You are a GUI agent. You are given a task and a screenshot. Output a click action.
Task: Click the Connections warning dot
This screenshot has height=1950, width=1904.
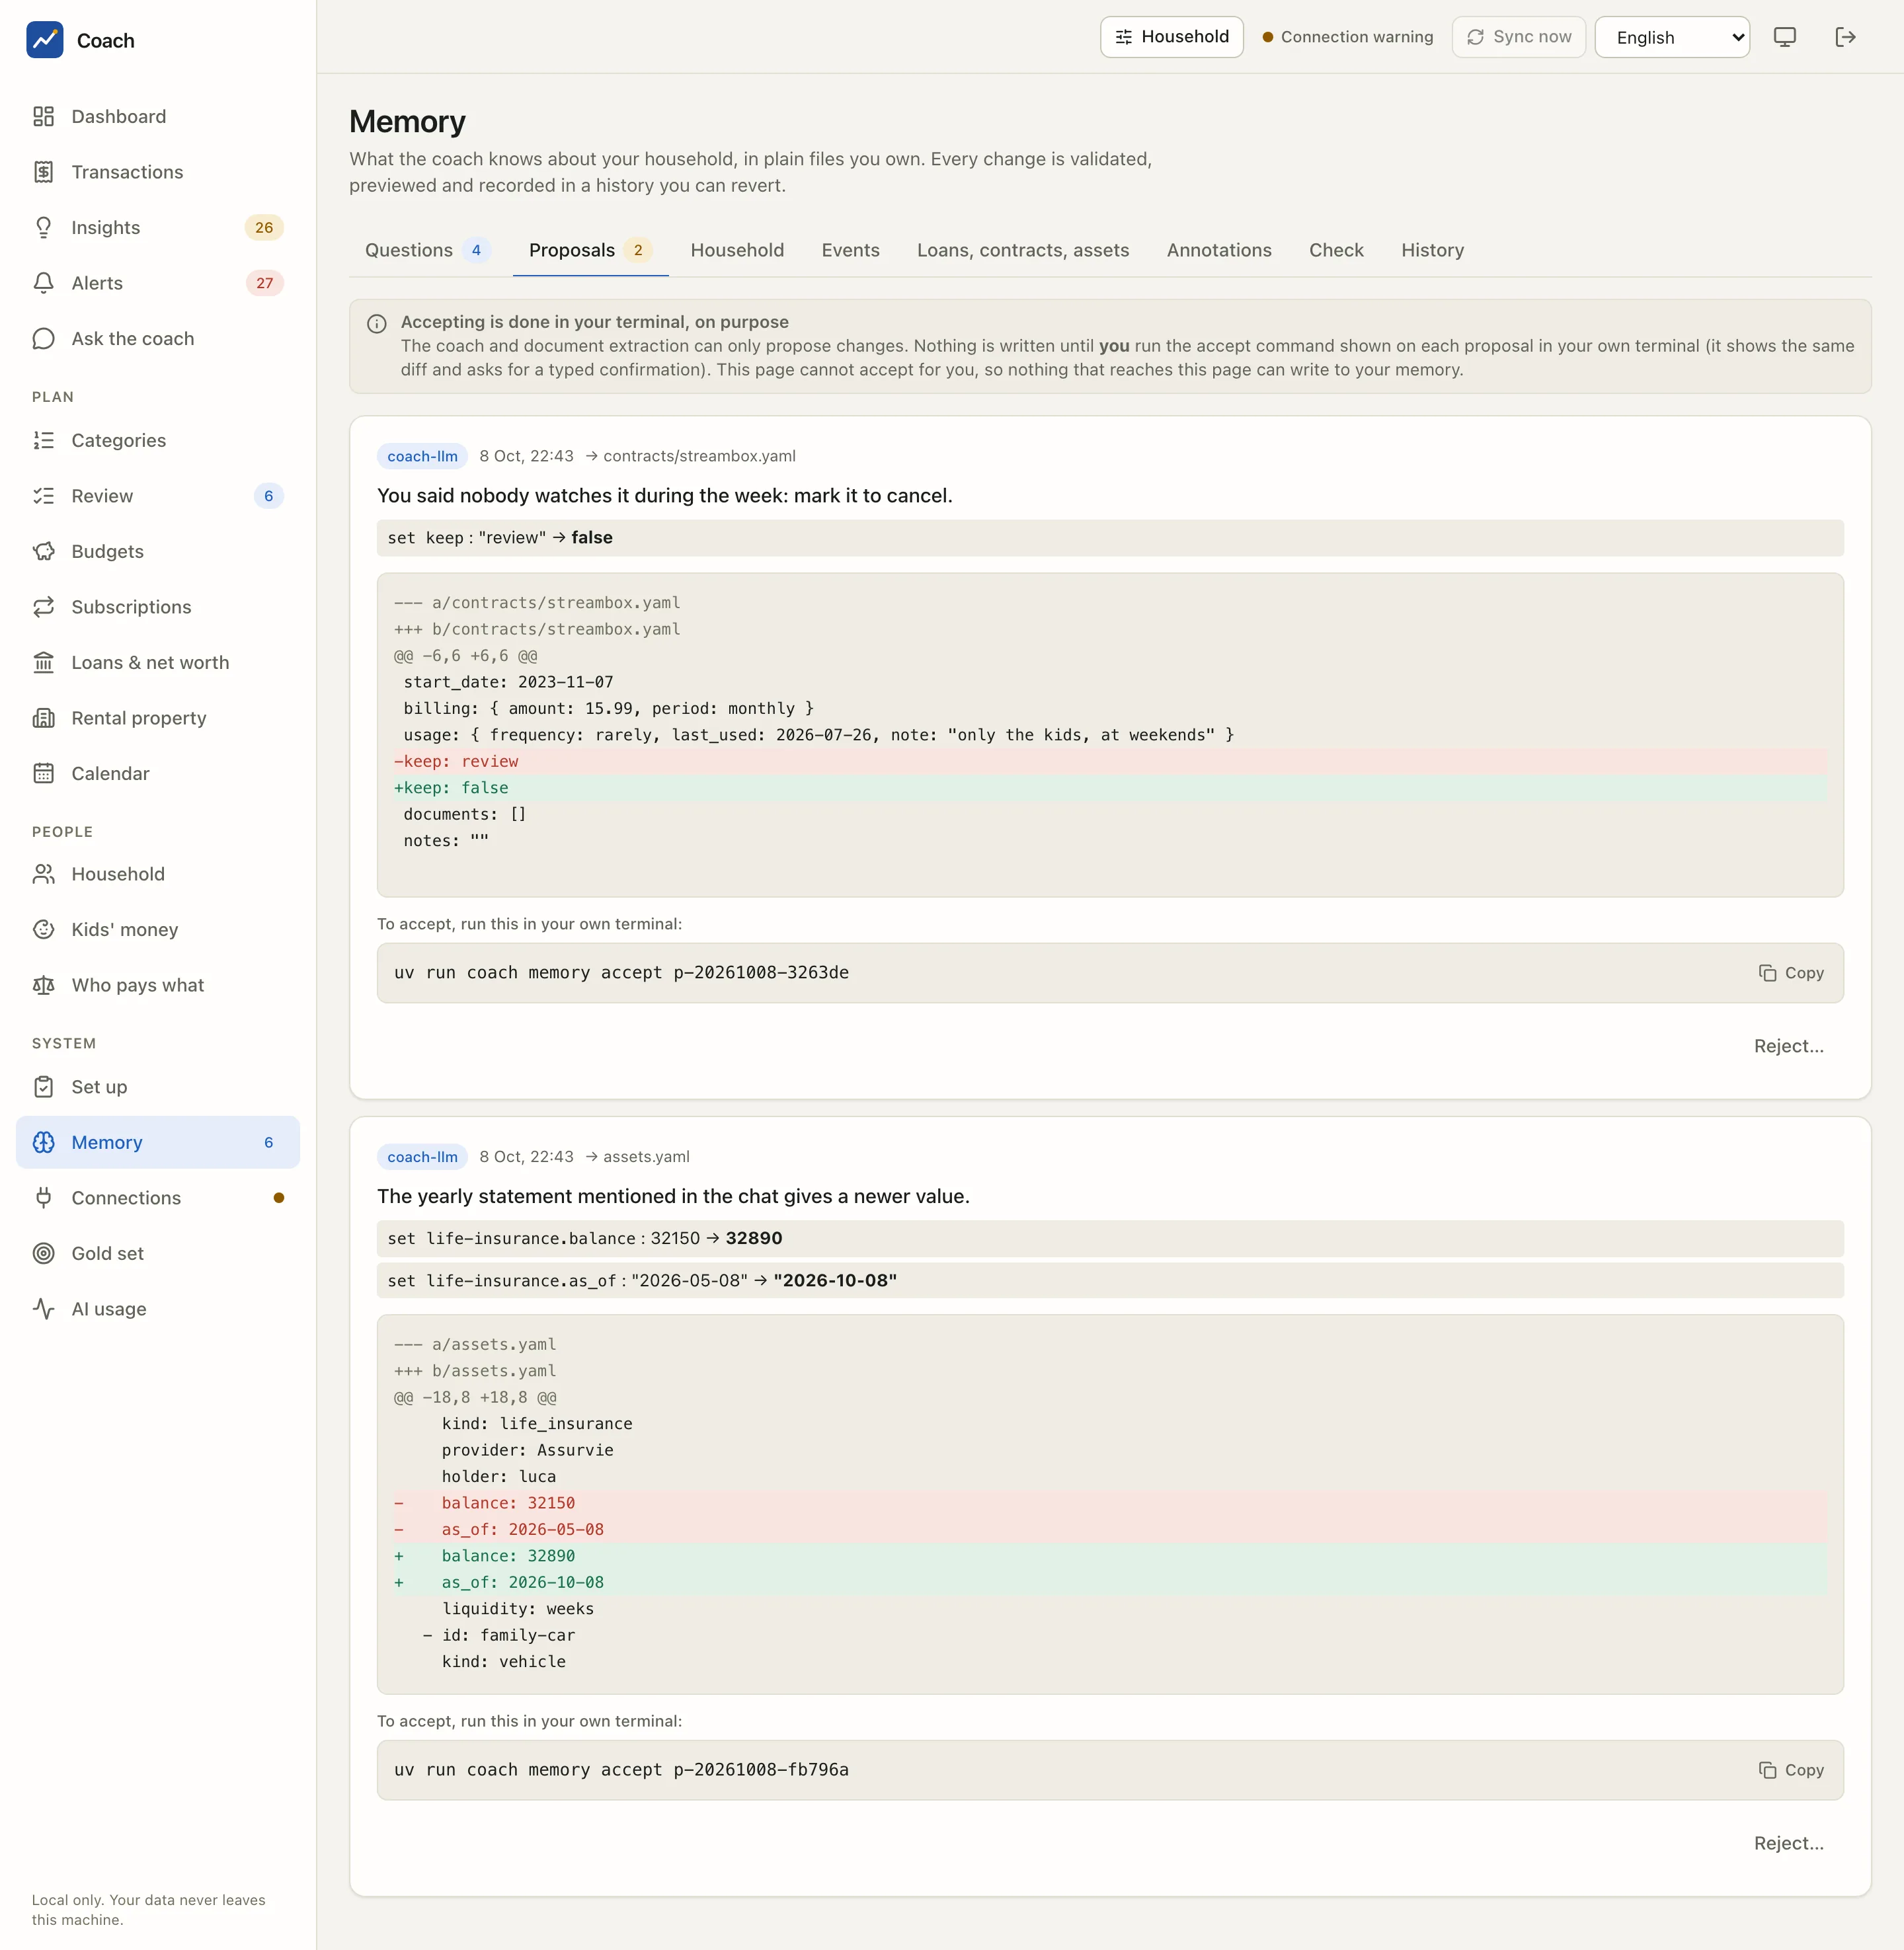coord(279,1198)
